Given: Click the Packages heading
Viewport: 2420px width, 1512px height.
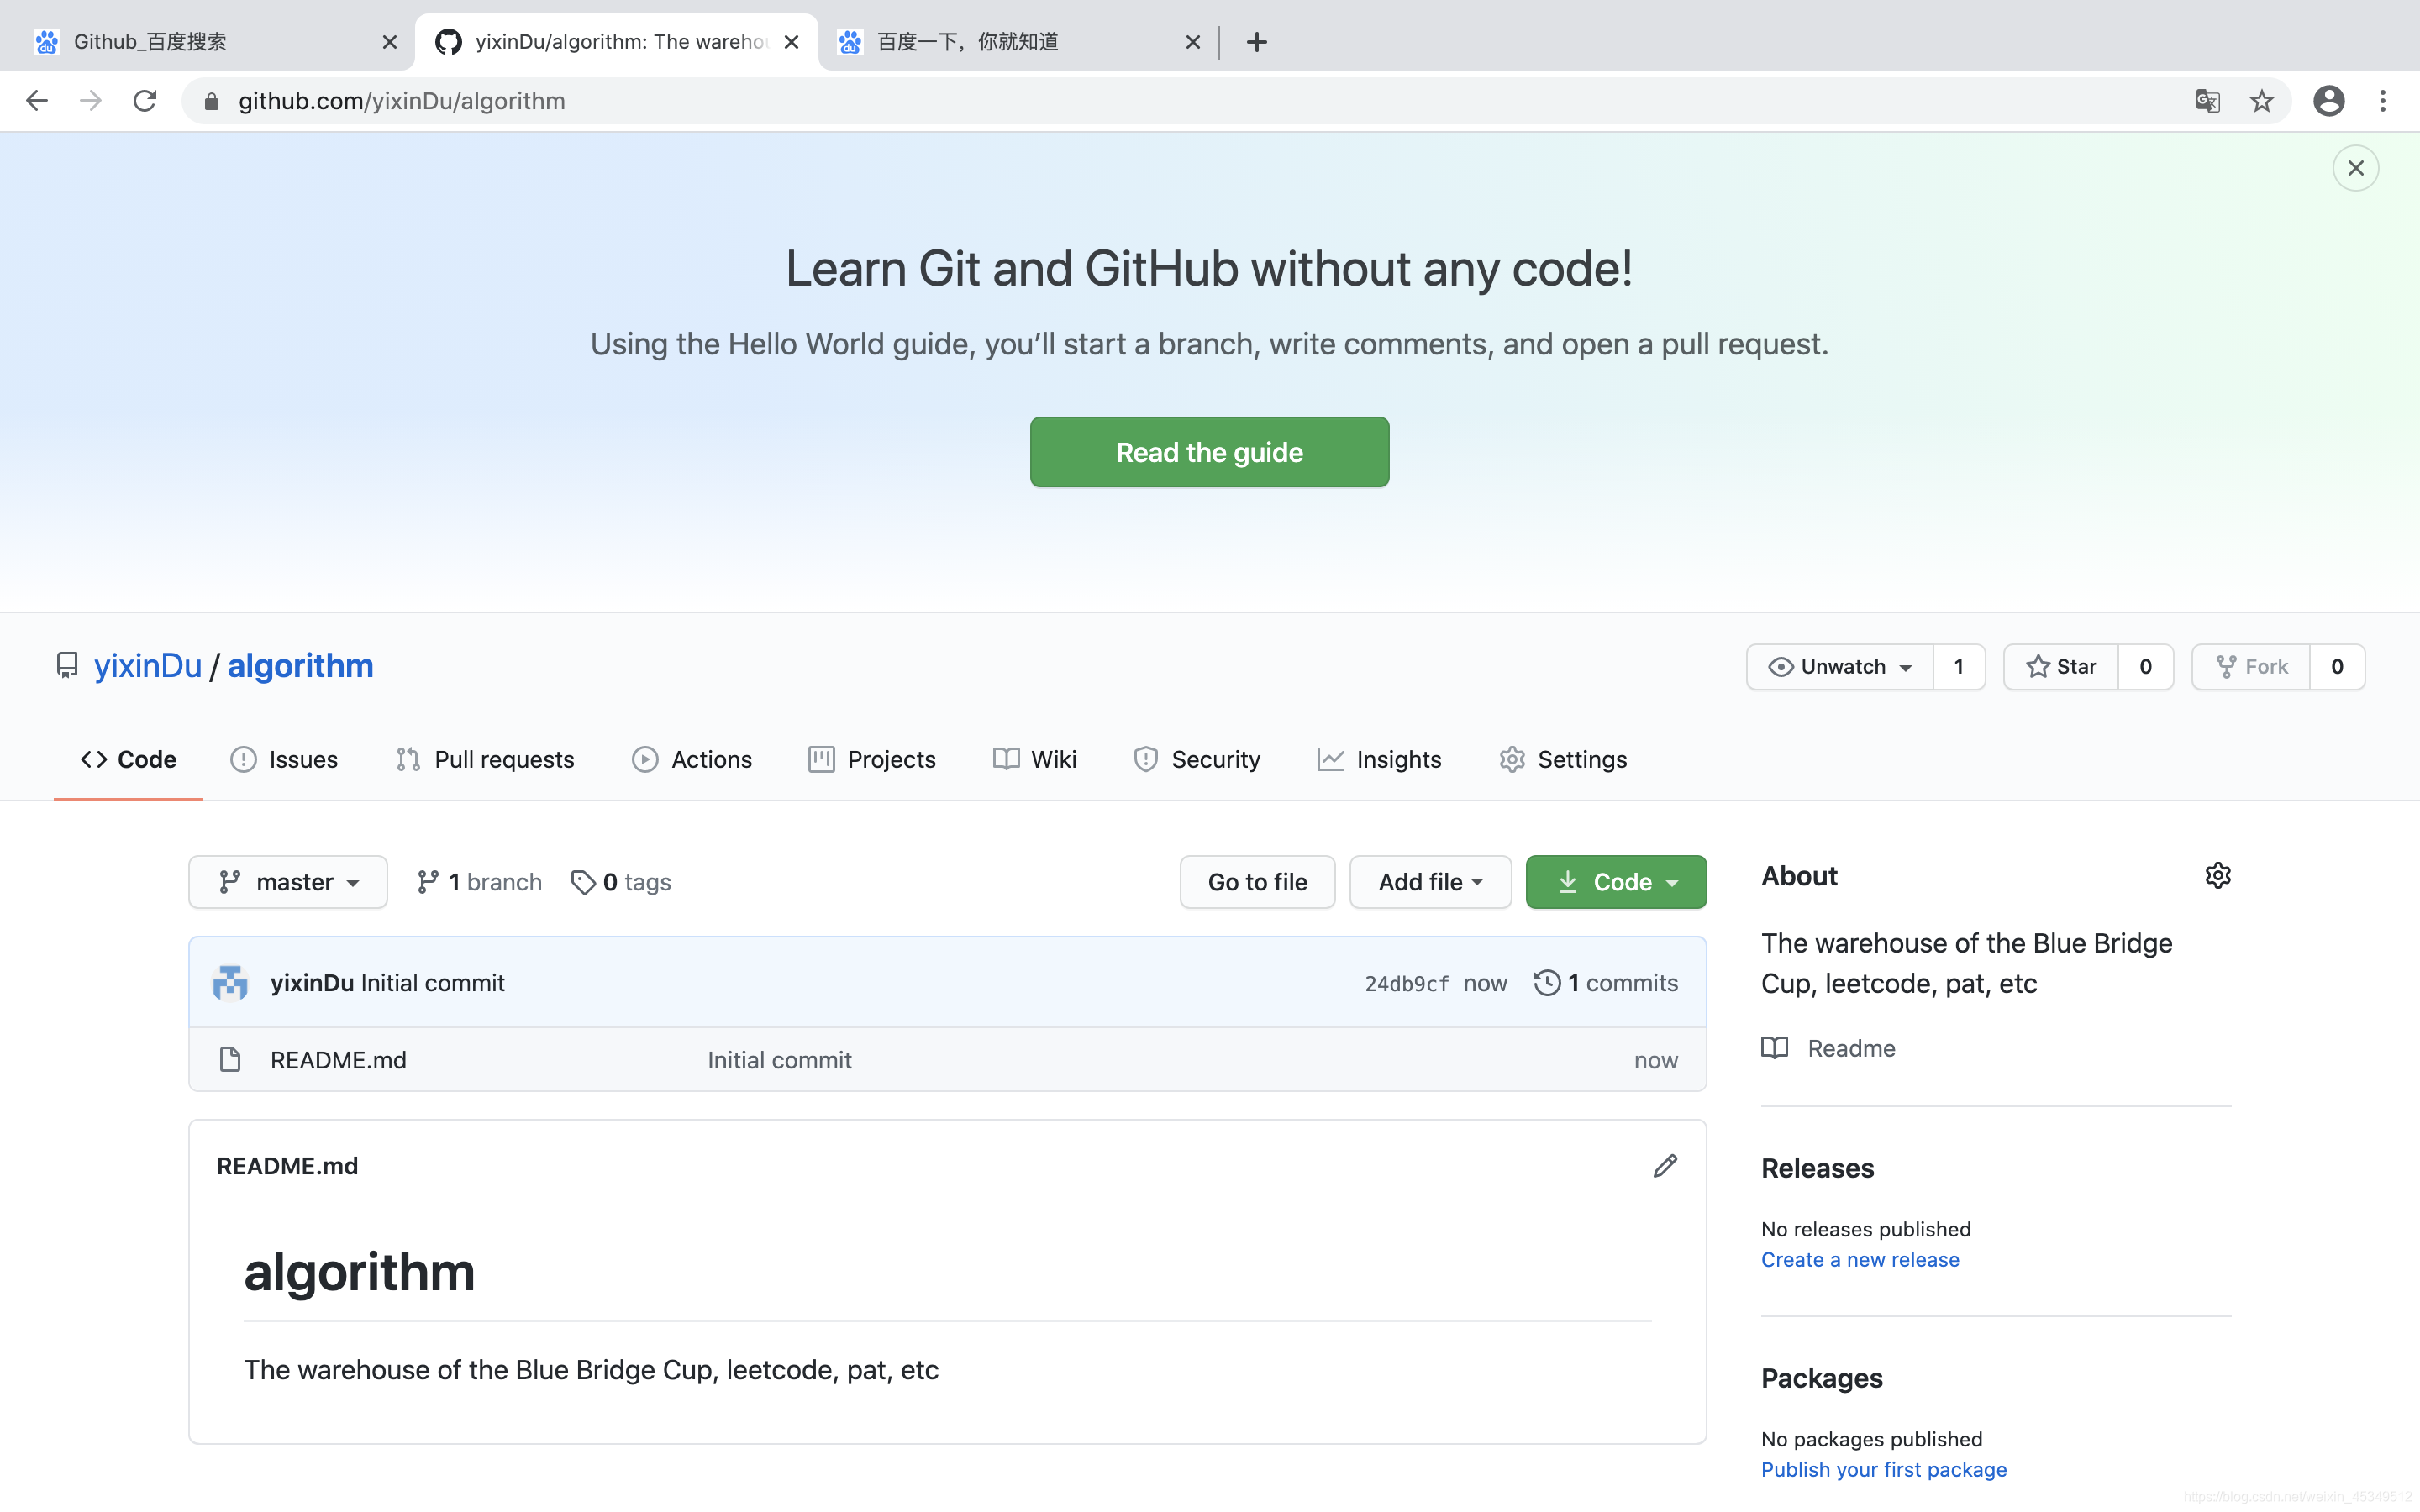Looking at the screenshot, I should [1821, 1378].
